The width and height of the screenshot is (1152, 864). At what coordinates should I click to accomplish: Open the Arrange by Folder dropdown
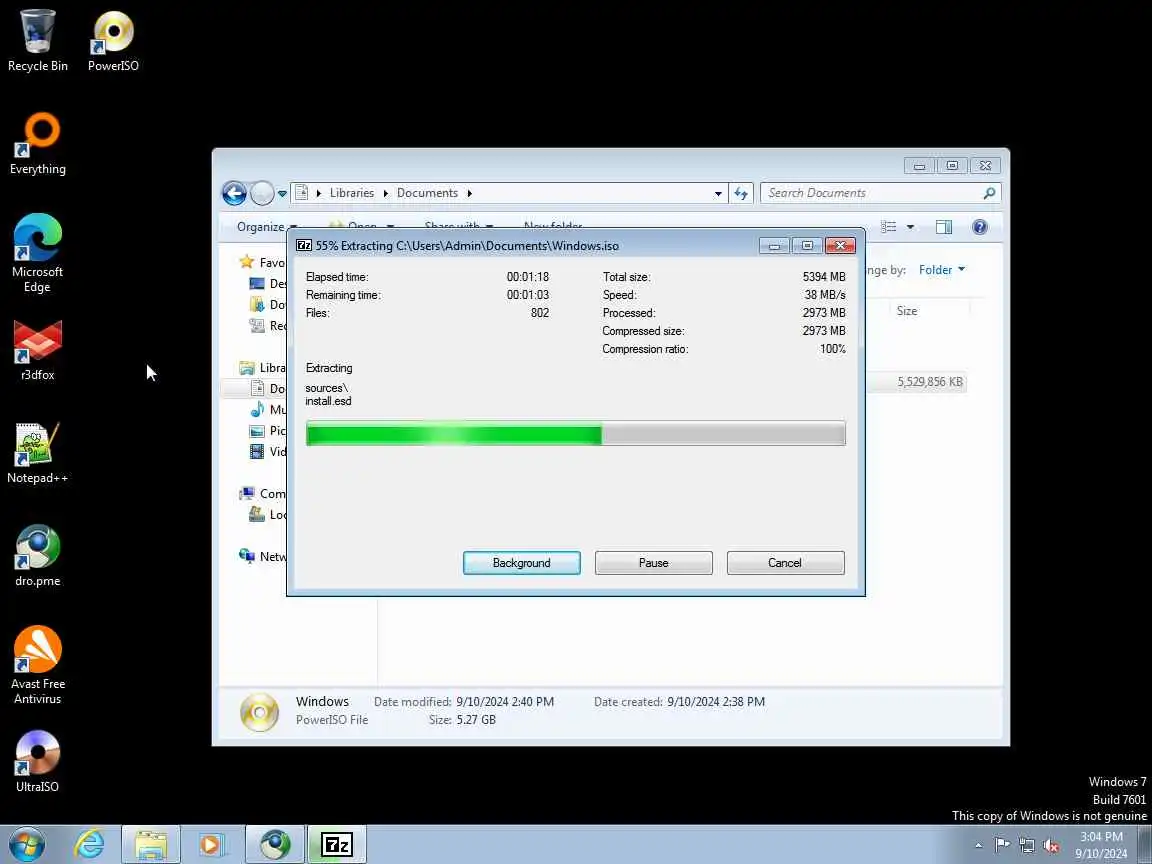pyautogui.click(x=942, y=270)
